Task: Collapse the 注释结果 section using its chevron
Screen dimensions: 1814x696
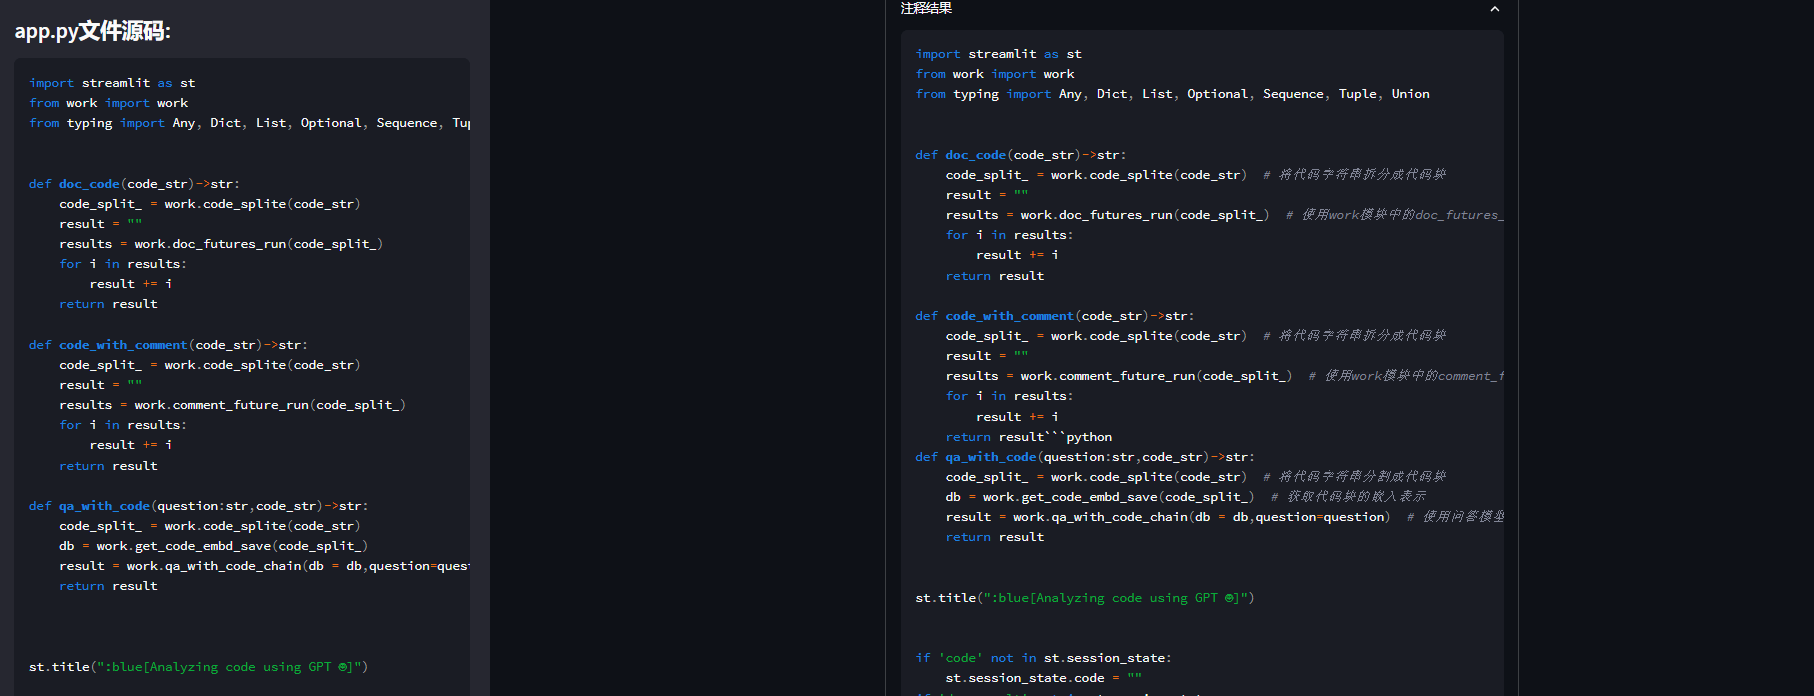Action: click(1494, 9)
